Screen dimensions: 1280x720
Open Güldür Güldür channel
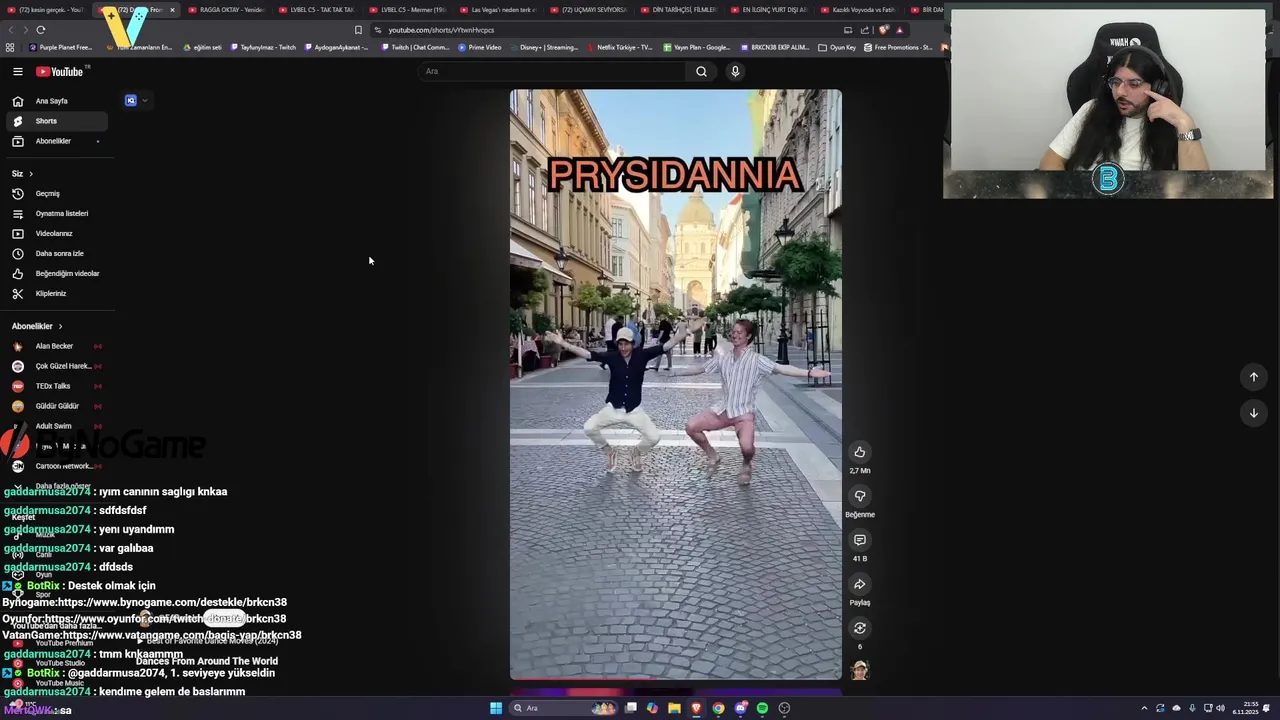point(56,406)
